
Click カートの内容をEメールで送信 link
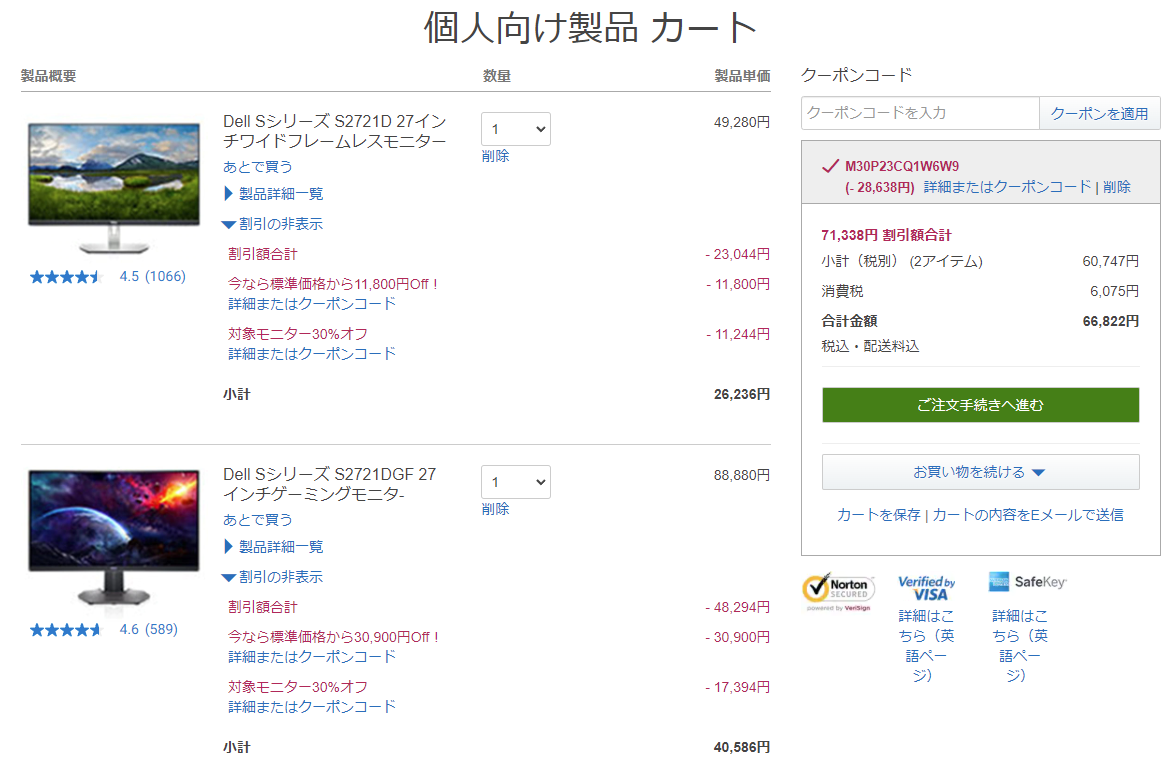[1028, 515]
